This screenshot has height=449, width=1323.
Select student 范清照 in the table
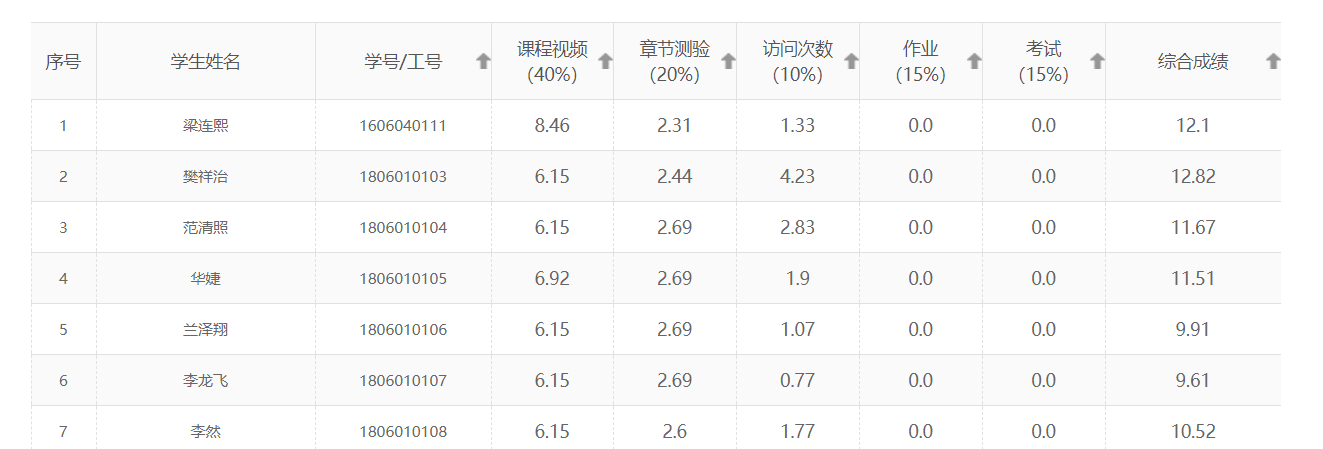[205, 228]
